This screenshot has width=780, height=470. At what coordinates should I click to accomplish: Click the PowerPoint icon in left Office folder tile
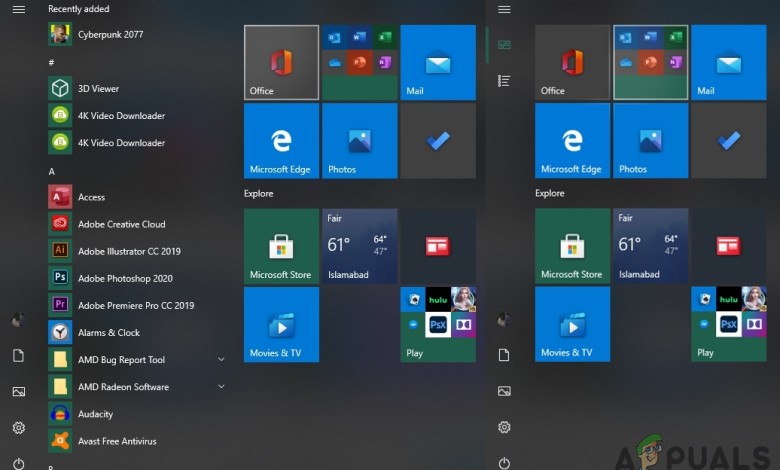pyautogui.click(x=360, y=63)
